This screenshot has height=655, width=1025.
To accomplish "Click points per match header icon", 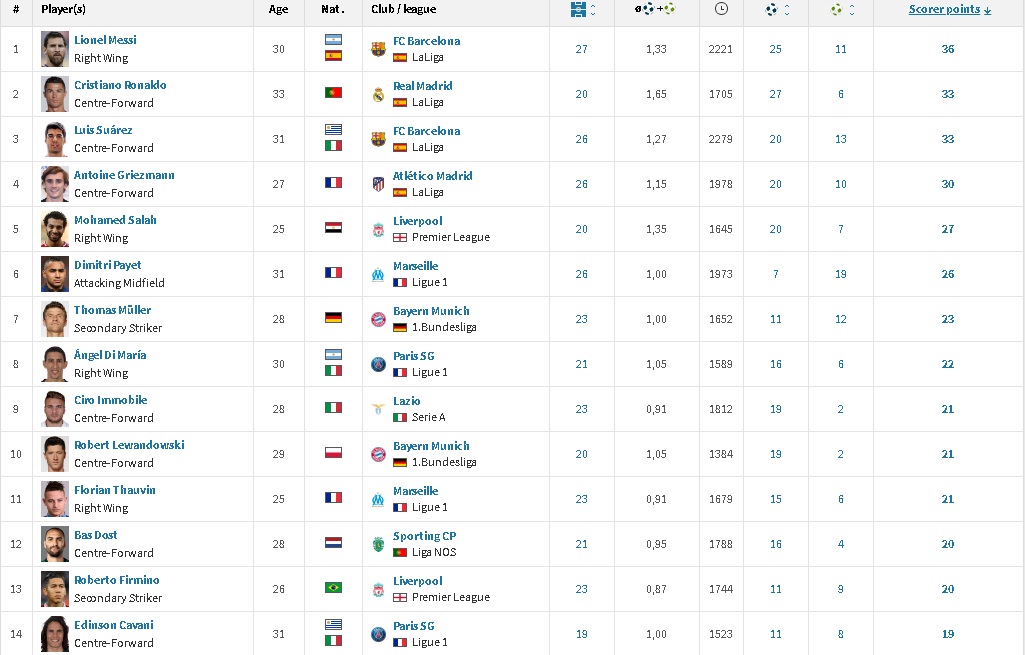I will (x=656, y=9).
